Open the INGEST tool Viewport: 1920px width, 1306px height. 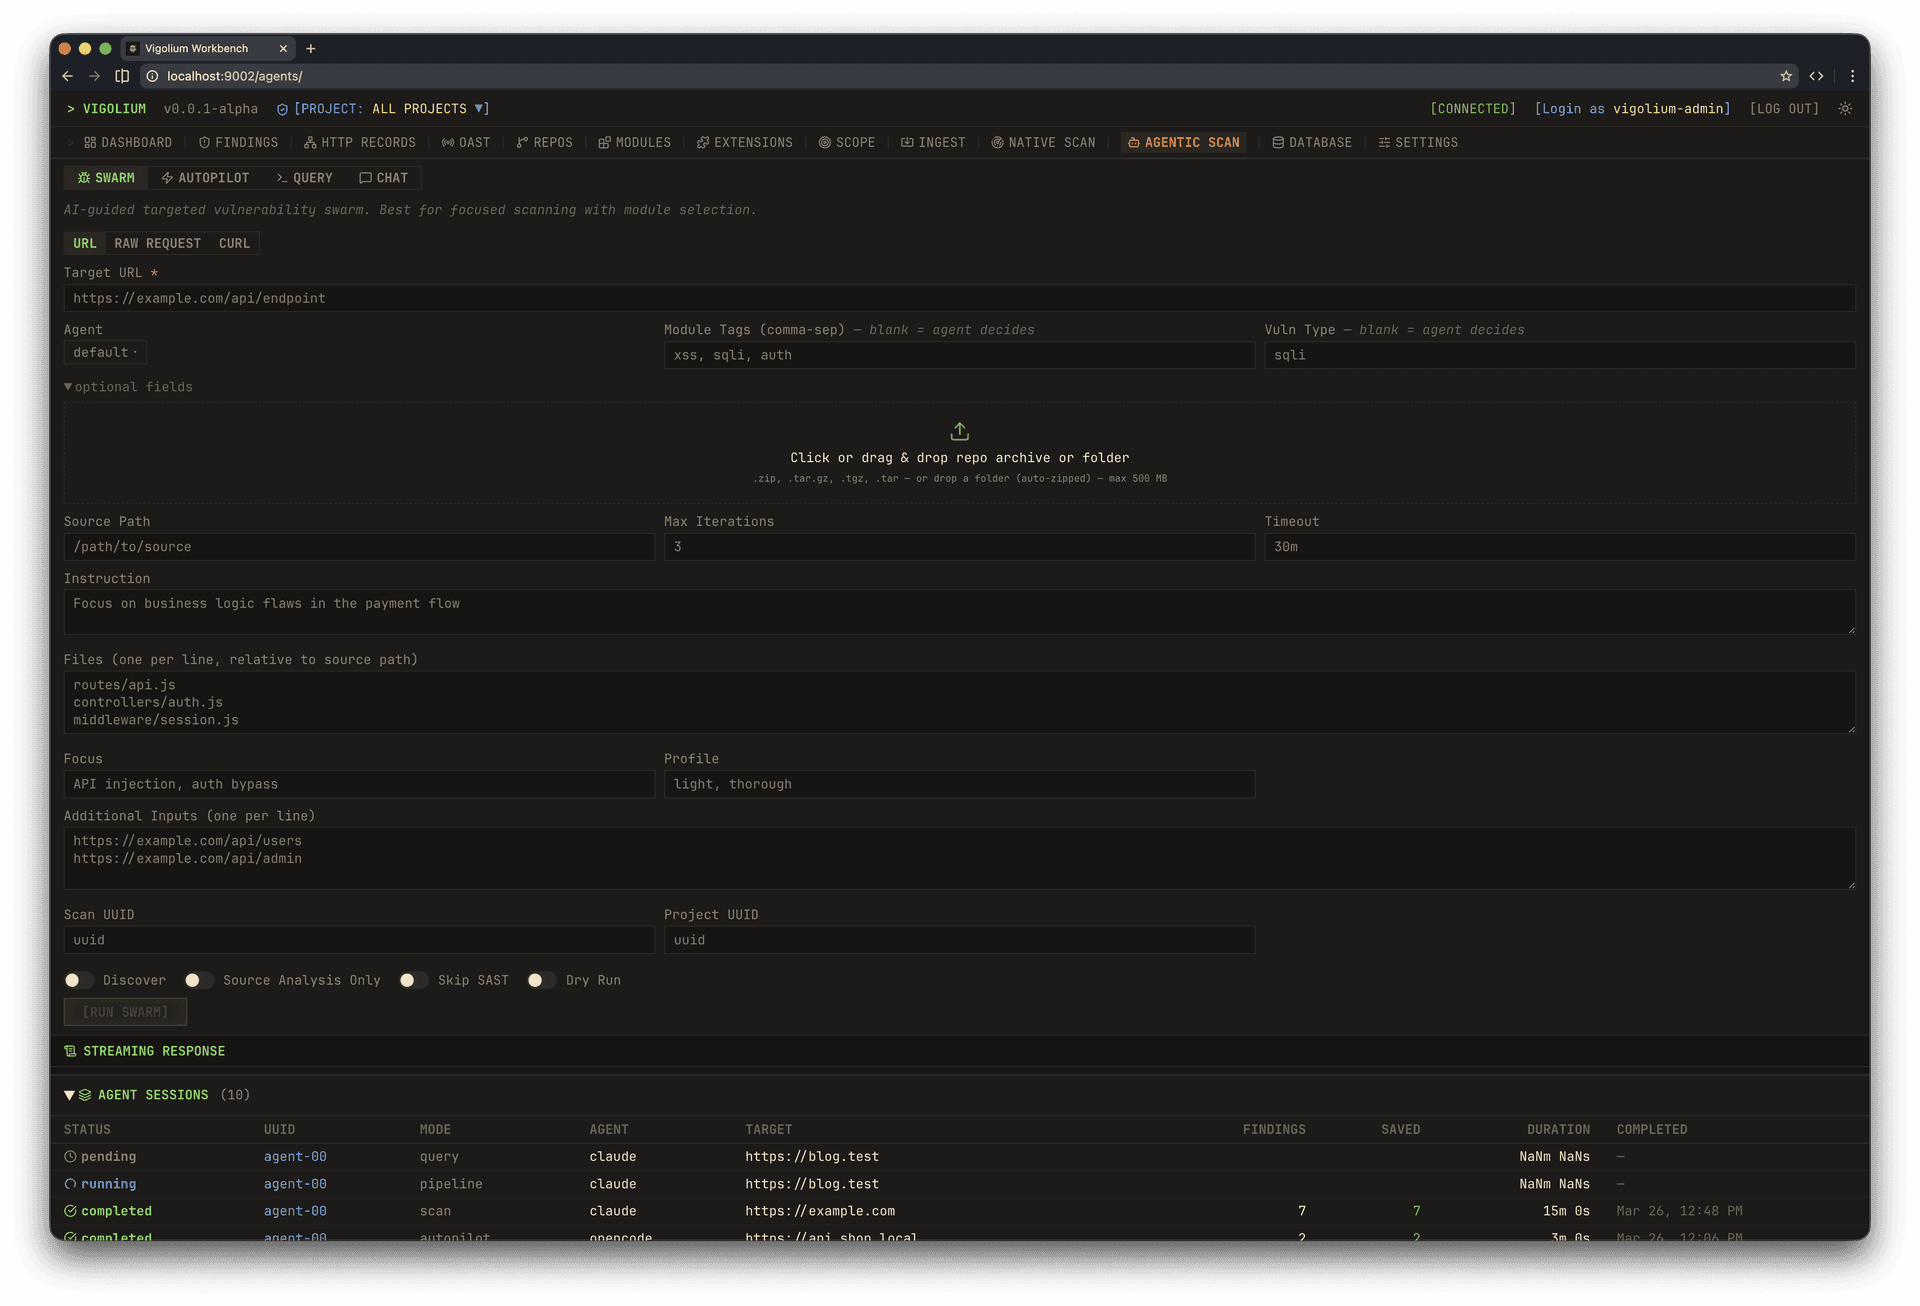[x=907, y=142]
